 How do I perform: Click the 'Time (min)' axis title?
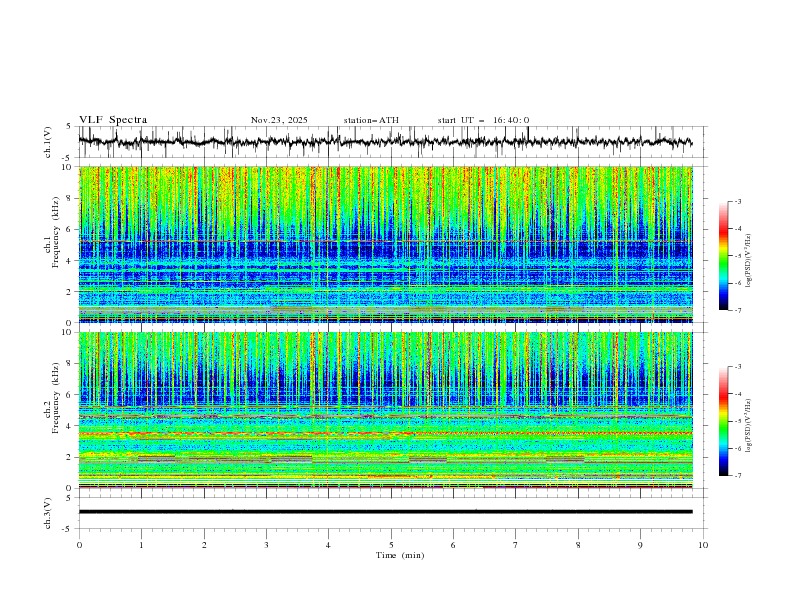pos(400,555)
